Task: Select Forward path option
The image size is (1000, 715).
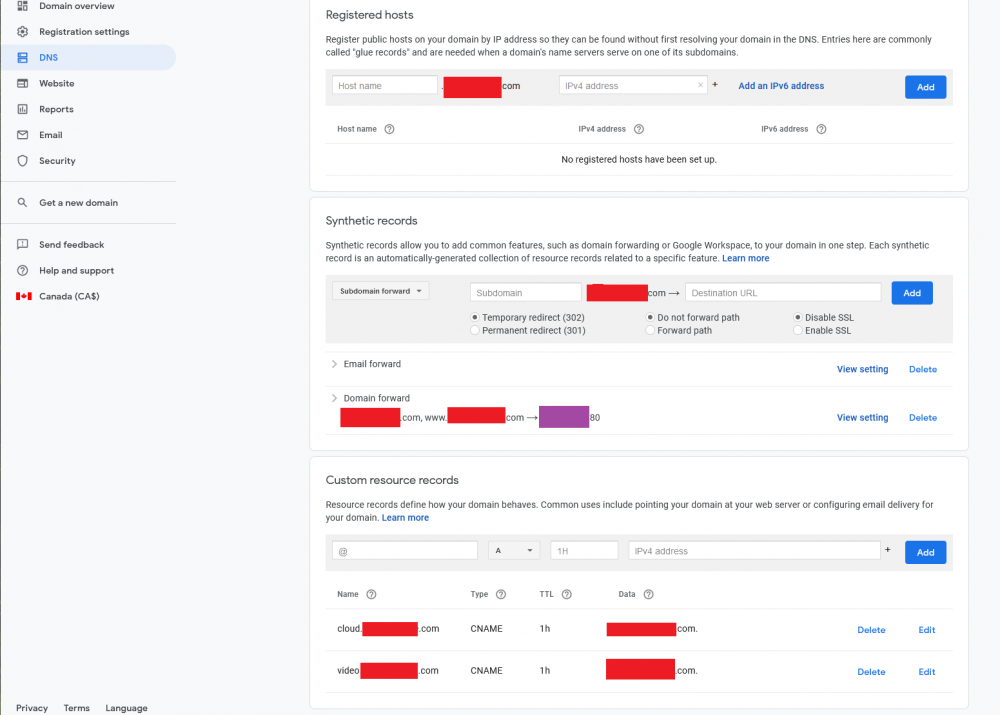Action: tap(650, 330)
